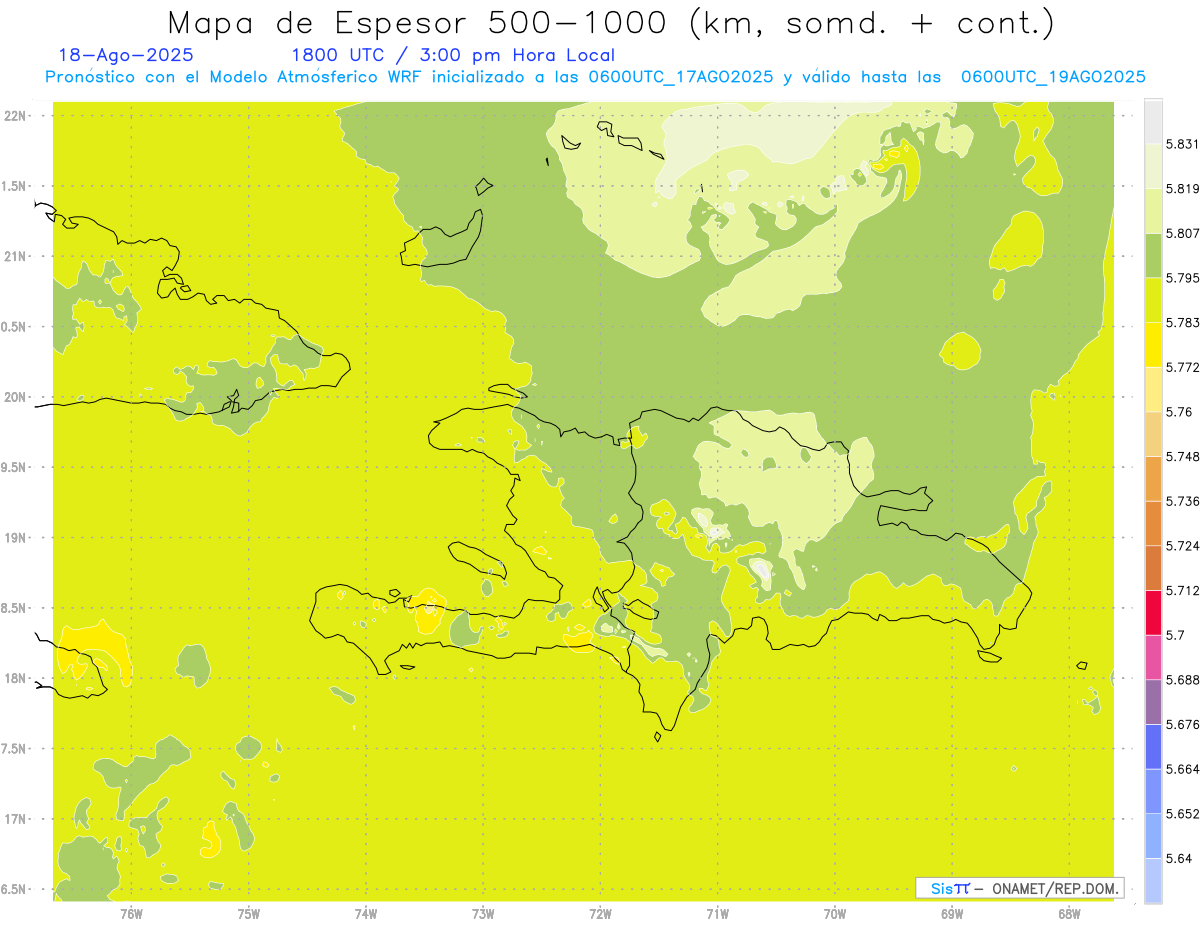Image resolution: width=1200 pixels, height=927 pixels.
Task: Click green legend swatch between 5.807 and 5.795
Action: (1153, 256)
